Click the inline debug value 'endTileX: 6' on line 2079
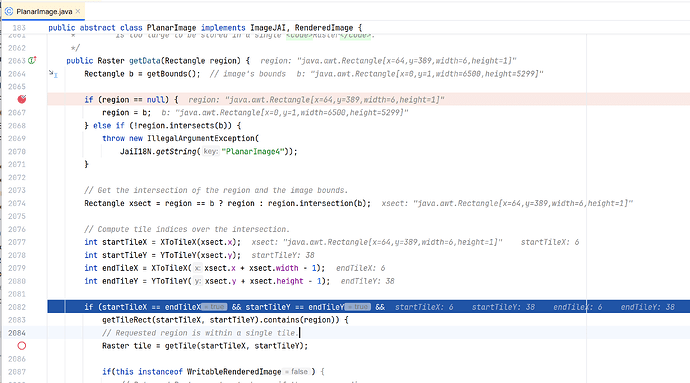690x383 pixels. pyautogui.click(x=360, y=268)
